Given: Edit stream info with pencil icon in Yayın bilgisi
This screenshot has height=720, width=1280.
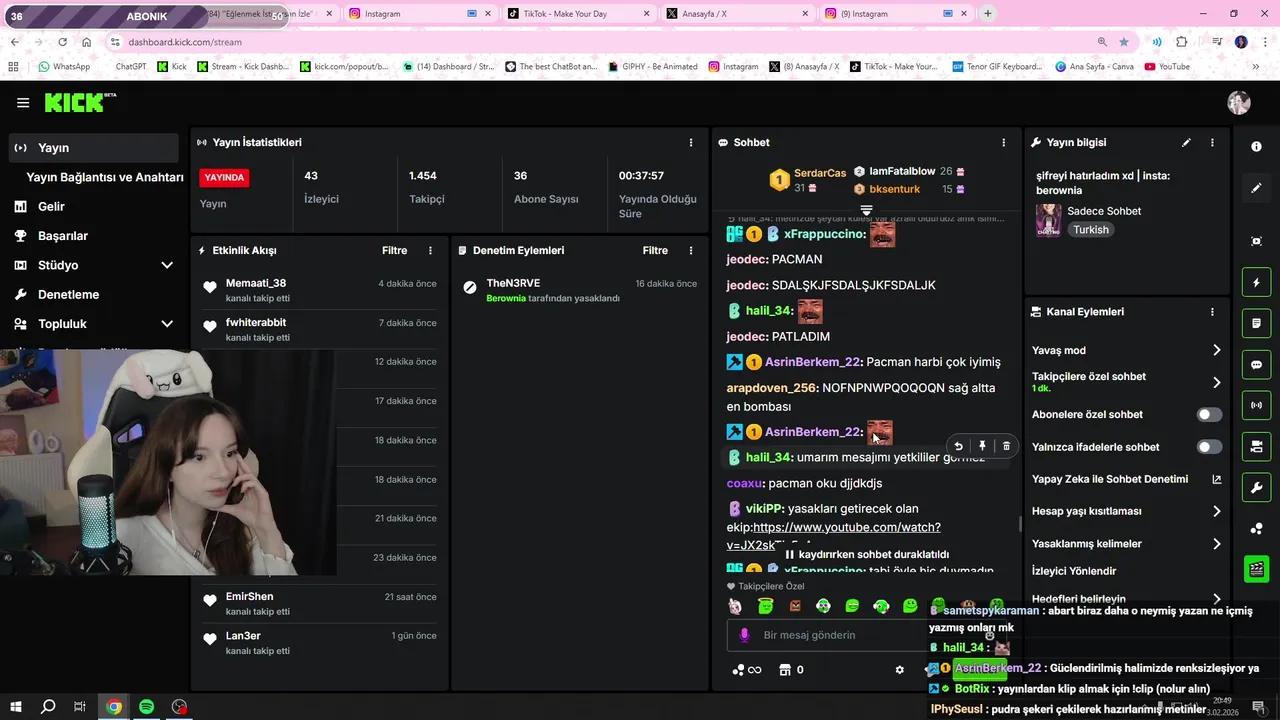Looking at the screenshot, I should pos(1186,142).
